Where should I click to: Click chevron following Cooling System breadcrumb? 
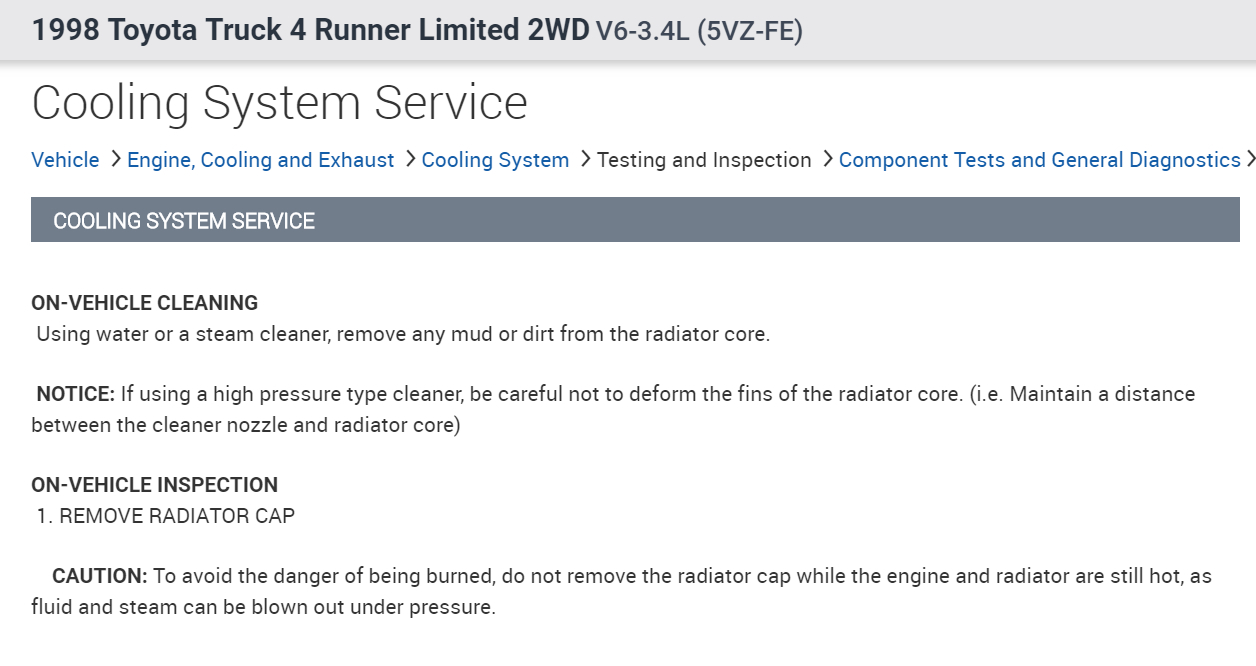coord(585,160)
